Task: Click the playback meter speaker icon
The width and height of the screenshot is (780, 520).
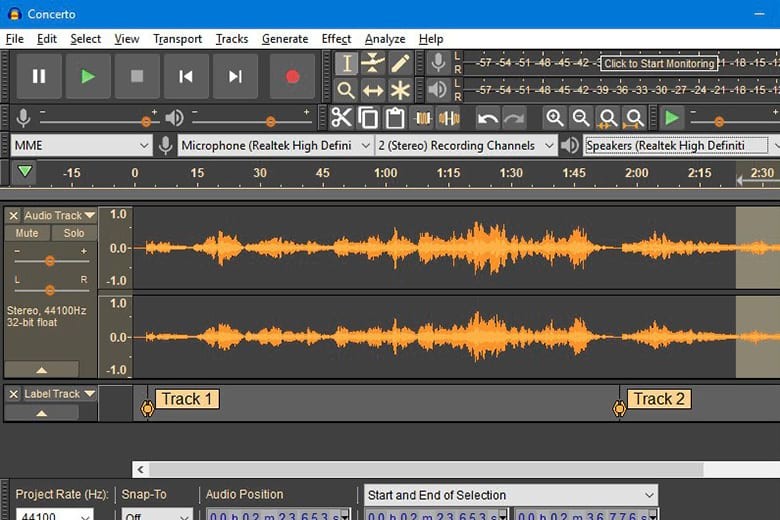Action: [438, 90]
